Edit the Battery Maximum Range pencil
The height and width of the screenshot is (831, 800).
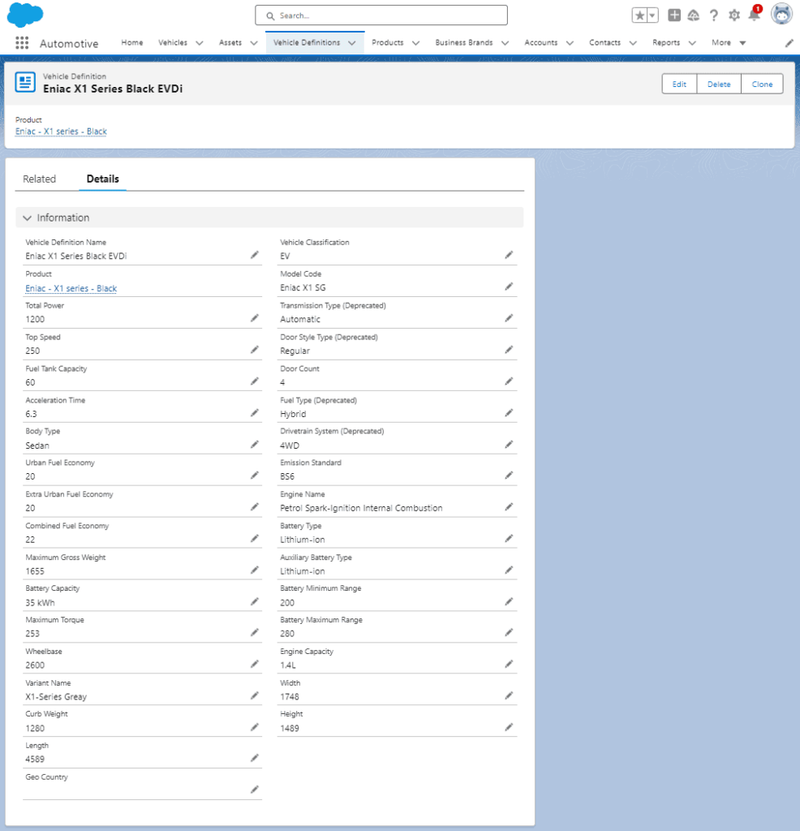(x=509, y=632)
